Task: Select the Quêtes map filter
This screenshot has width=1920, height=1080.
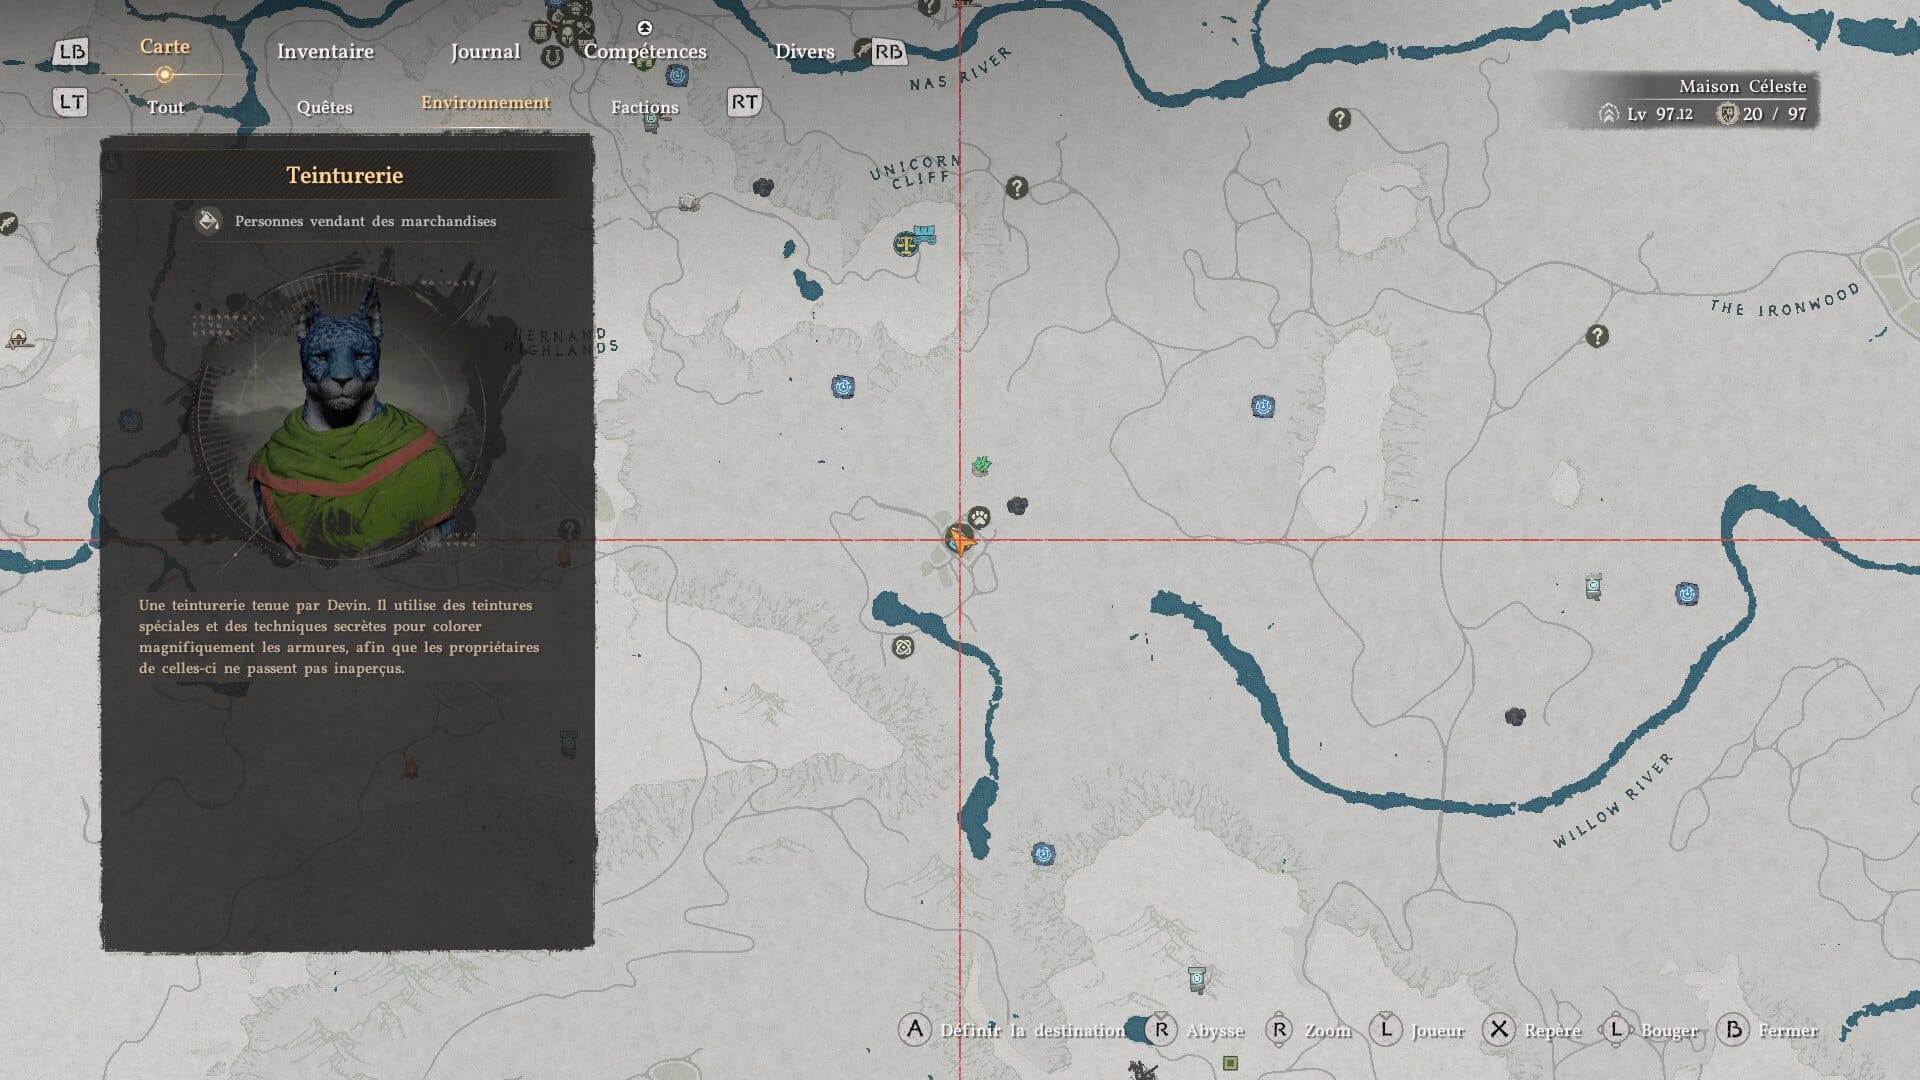Action: click(x=324, y=107)
